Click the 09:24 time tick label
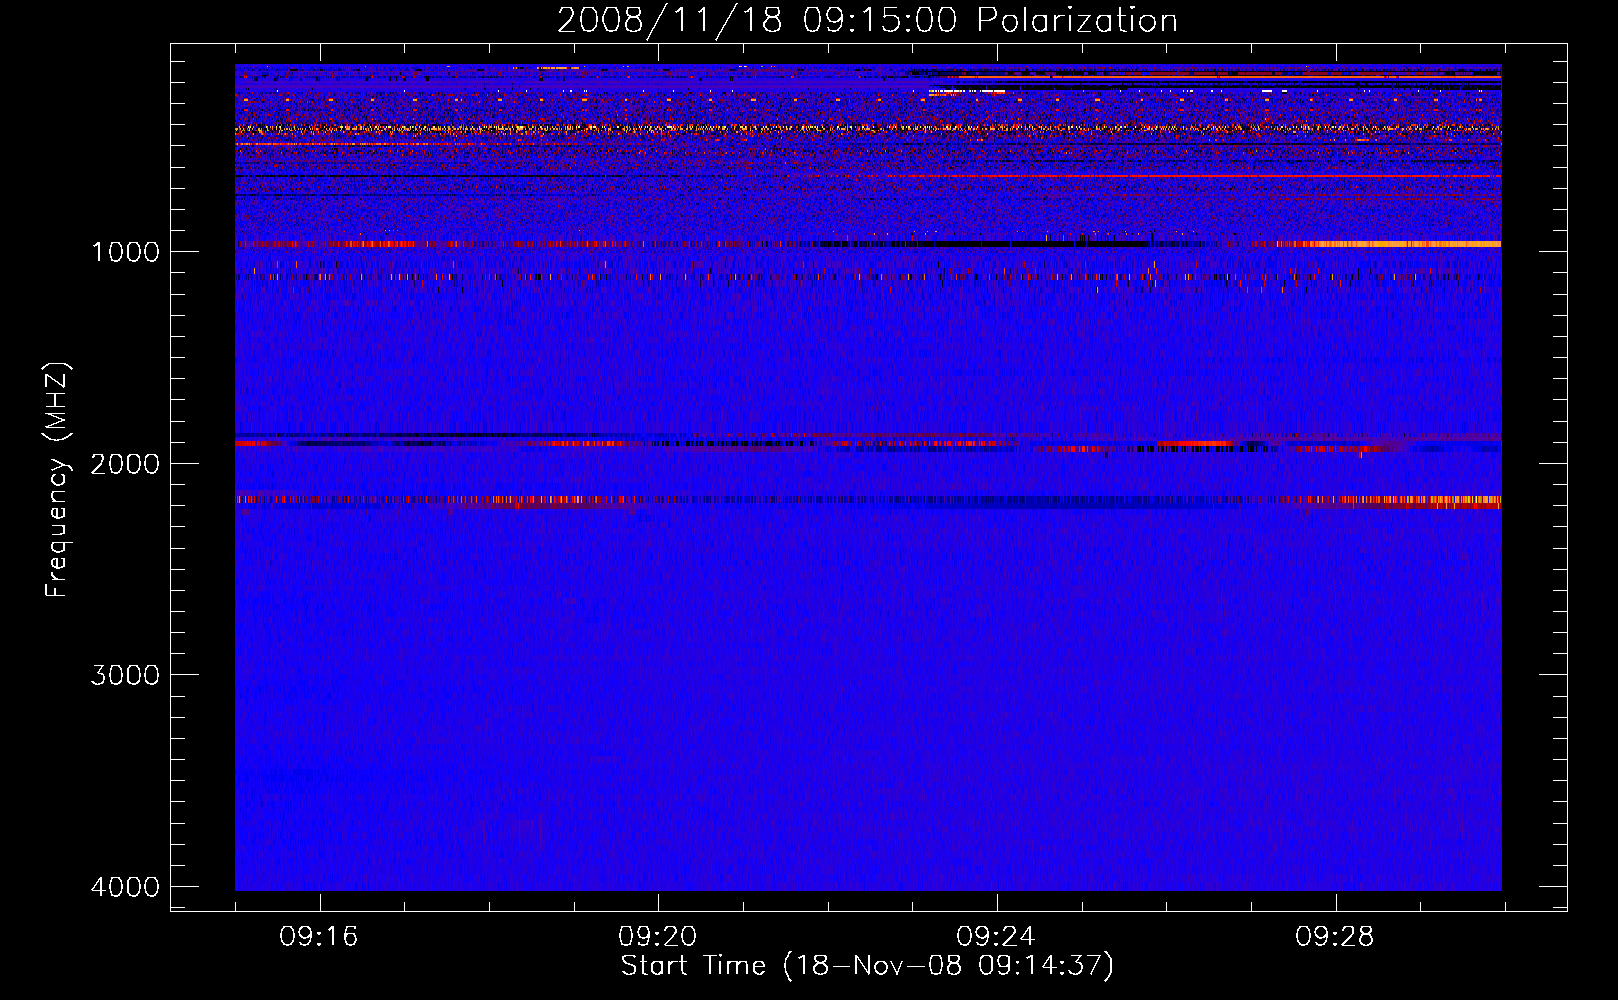 tap(996, 937)
